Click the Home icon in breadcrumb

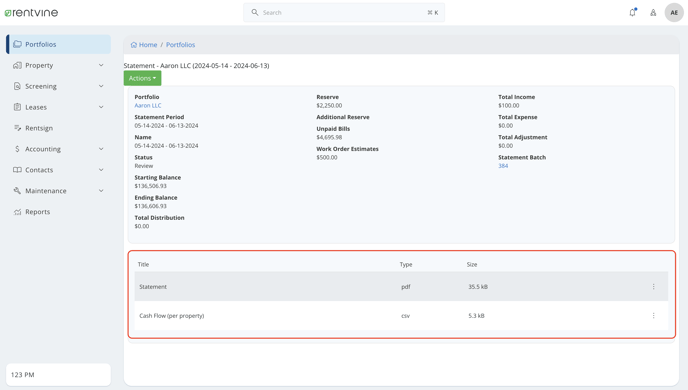click(x=134, y=45)
